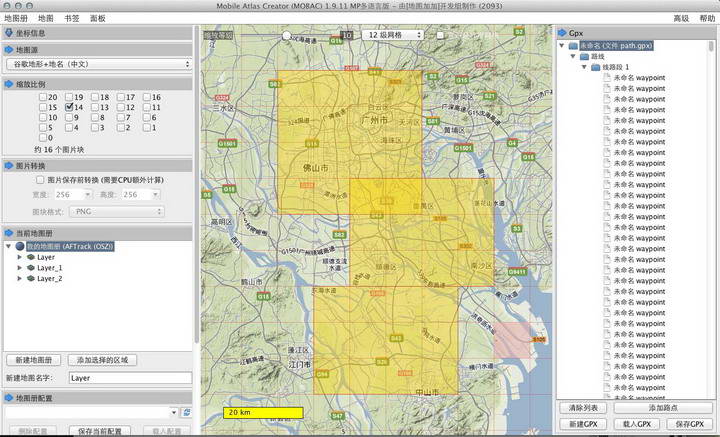
Task: Click the Layer layer icon
Action: coord(31,257)
